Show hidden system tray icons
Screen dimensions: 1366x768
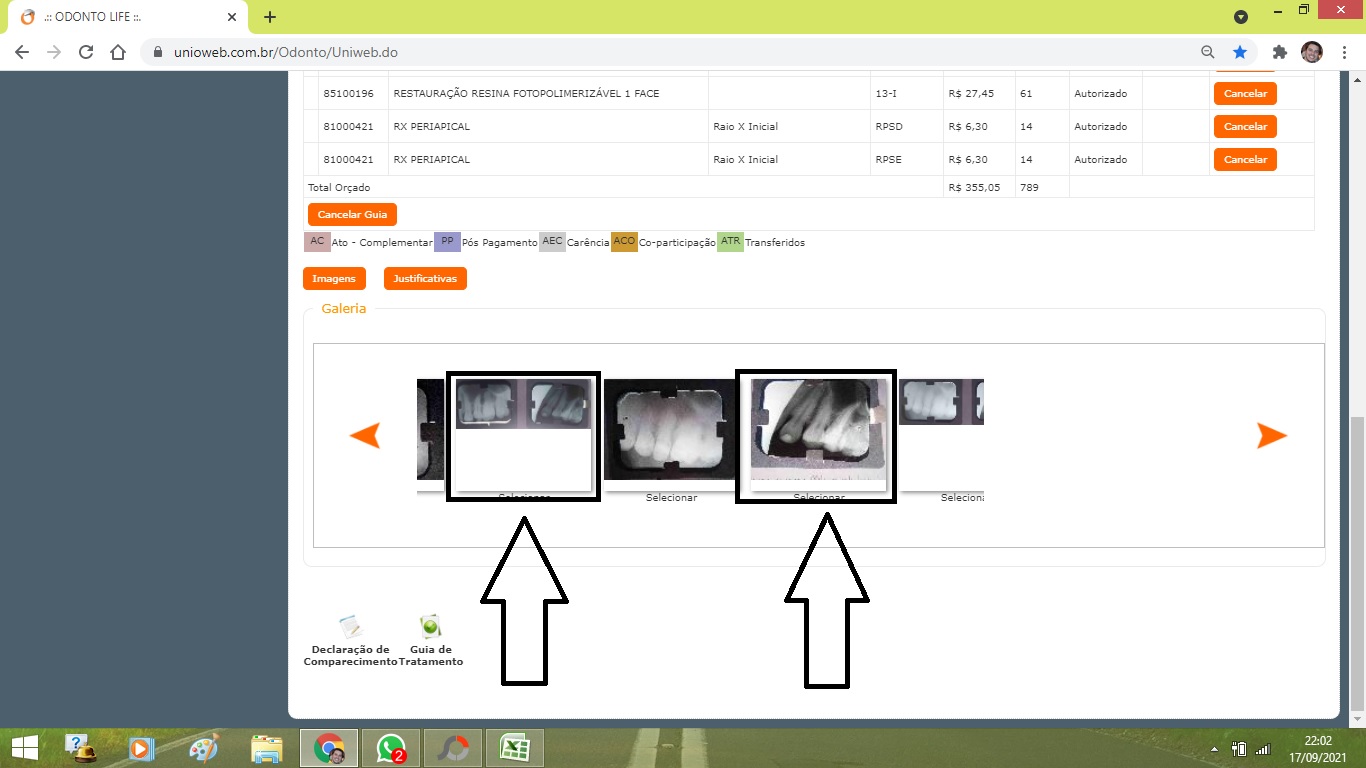click(x=1215, y=749)
